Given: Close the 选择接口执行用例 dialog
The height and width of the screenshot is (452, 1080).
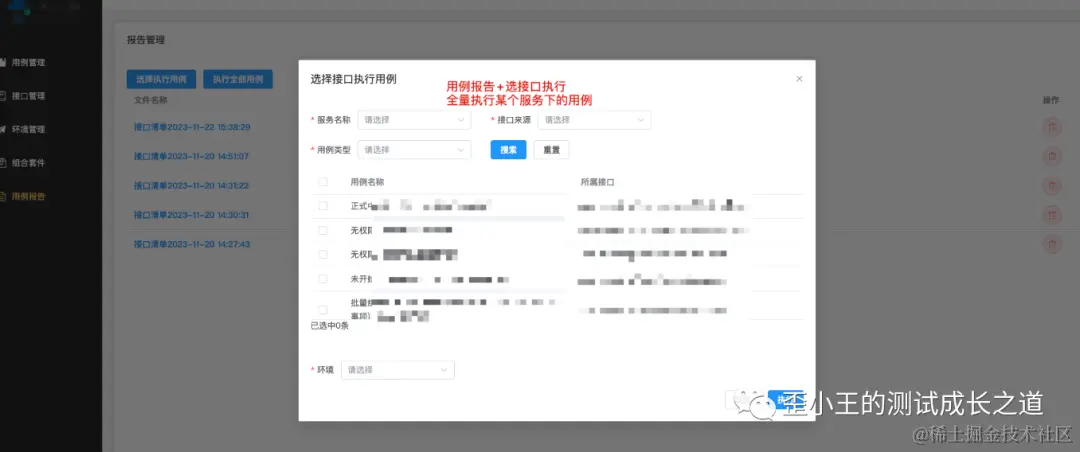Looking at the screenshot, I should [799, 79].
